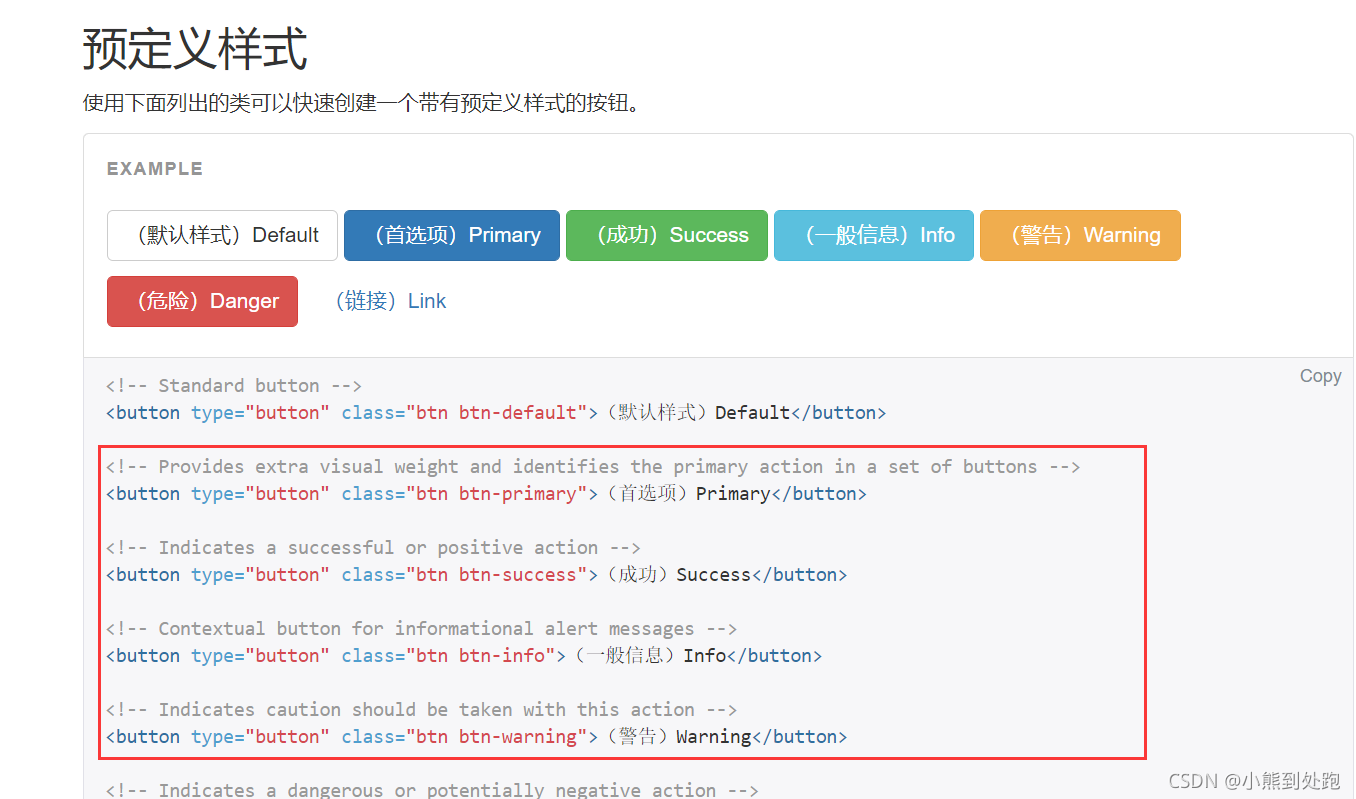Screen dimensions: 1356x799
Task: Click the blue (首选项) Primary button
Action: (x=451, y=235)
